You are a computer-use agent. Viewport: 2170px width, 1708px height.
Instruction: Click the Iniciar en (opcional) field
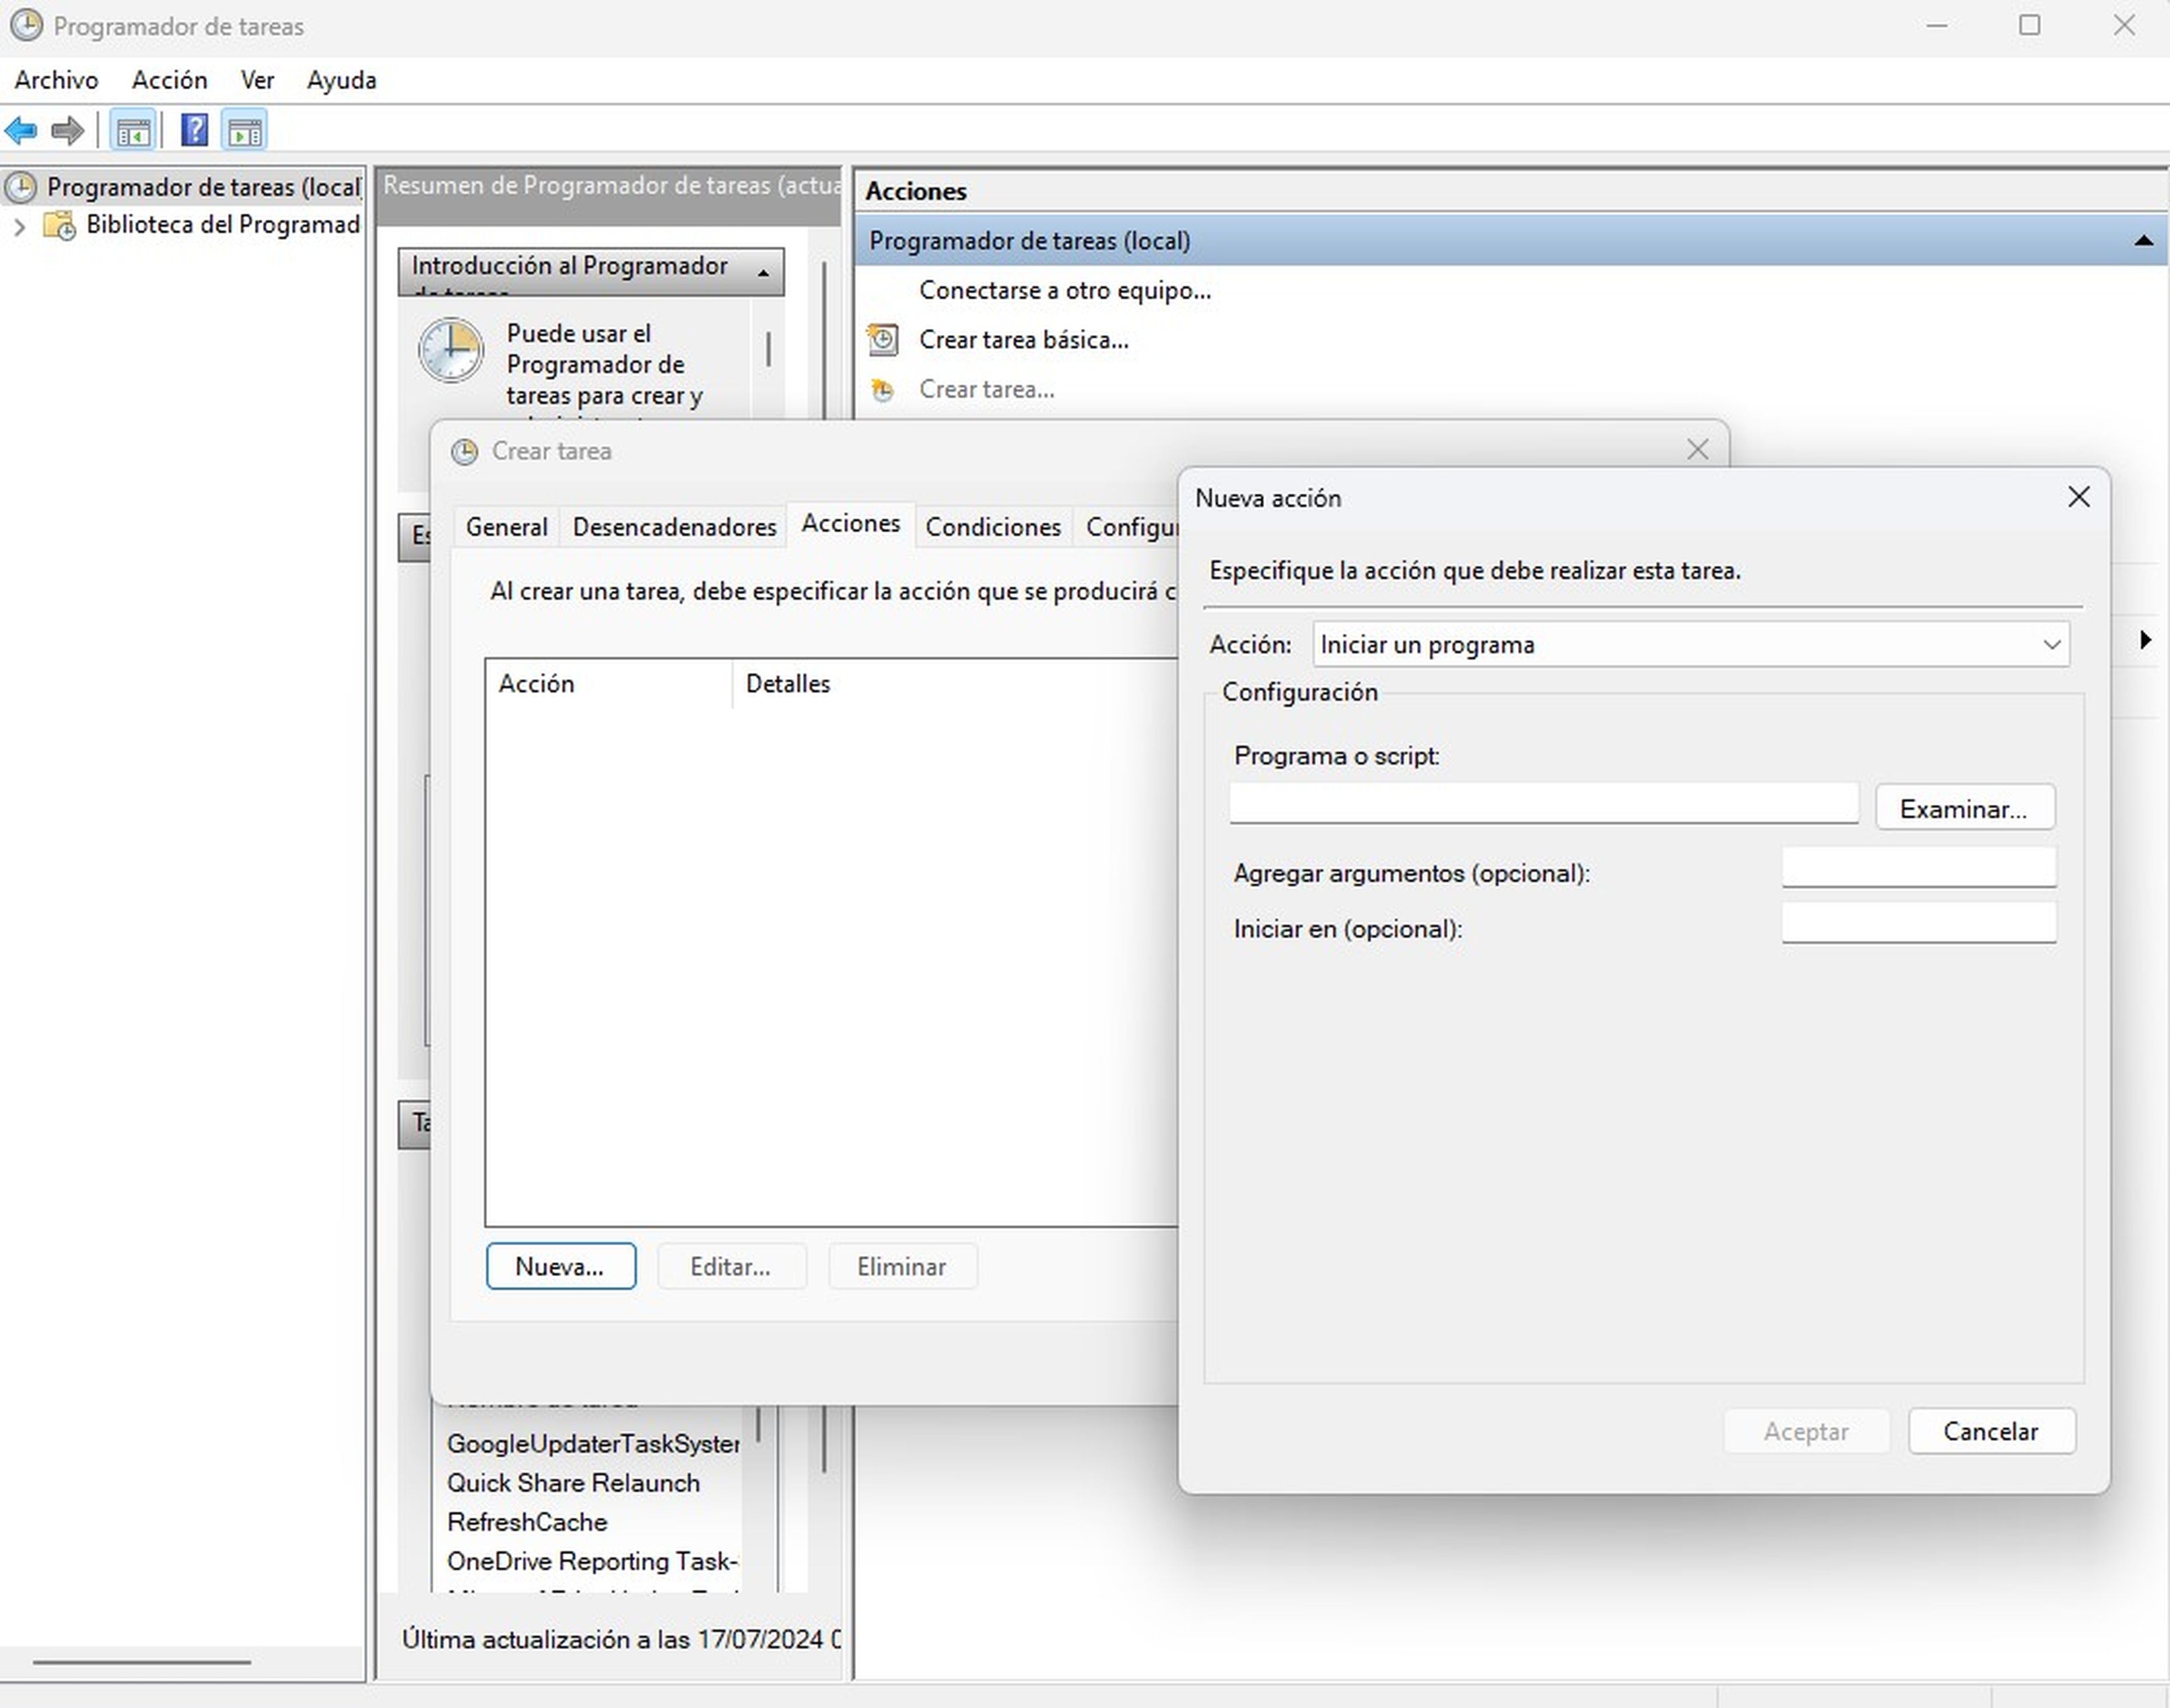coord(1918,922)
